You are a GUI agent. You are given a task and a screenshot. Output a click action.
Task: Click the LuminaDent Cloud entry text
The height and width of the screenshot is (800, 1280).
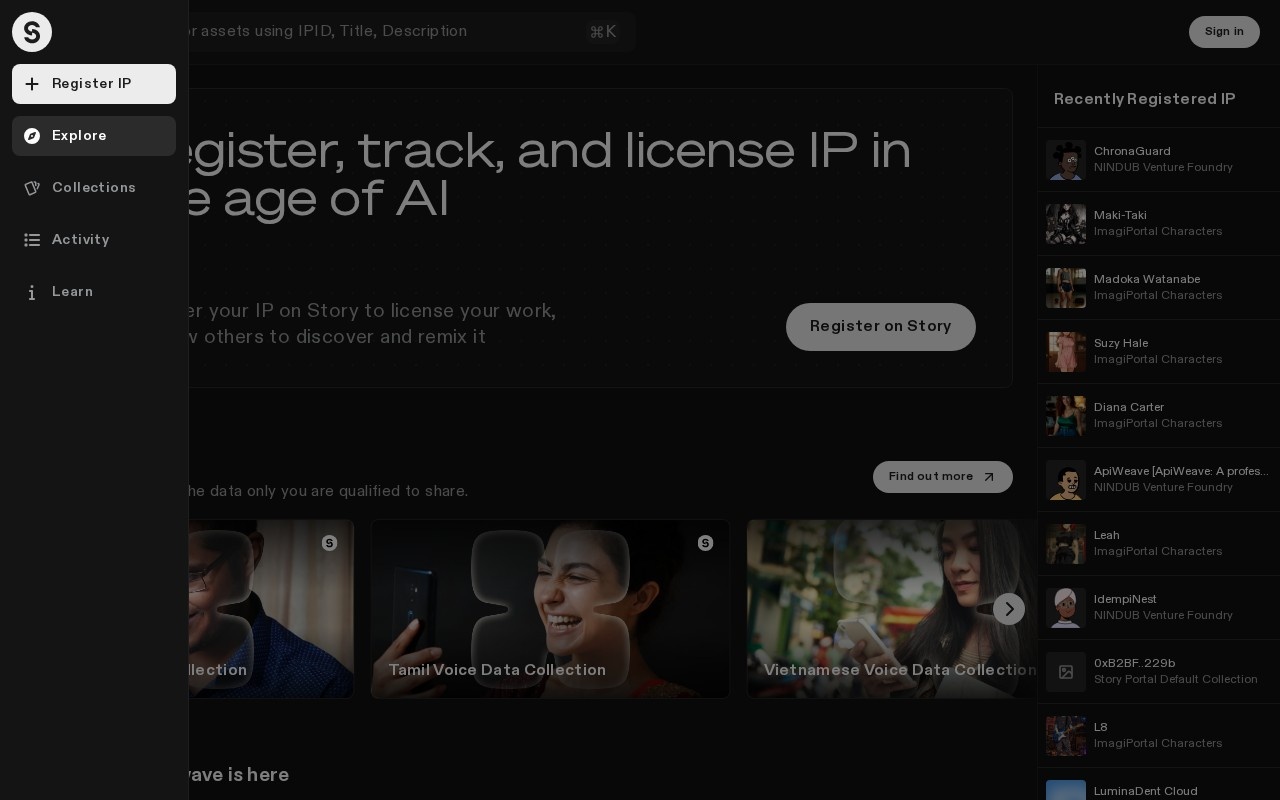[1145, 791]
